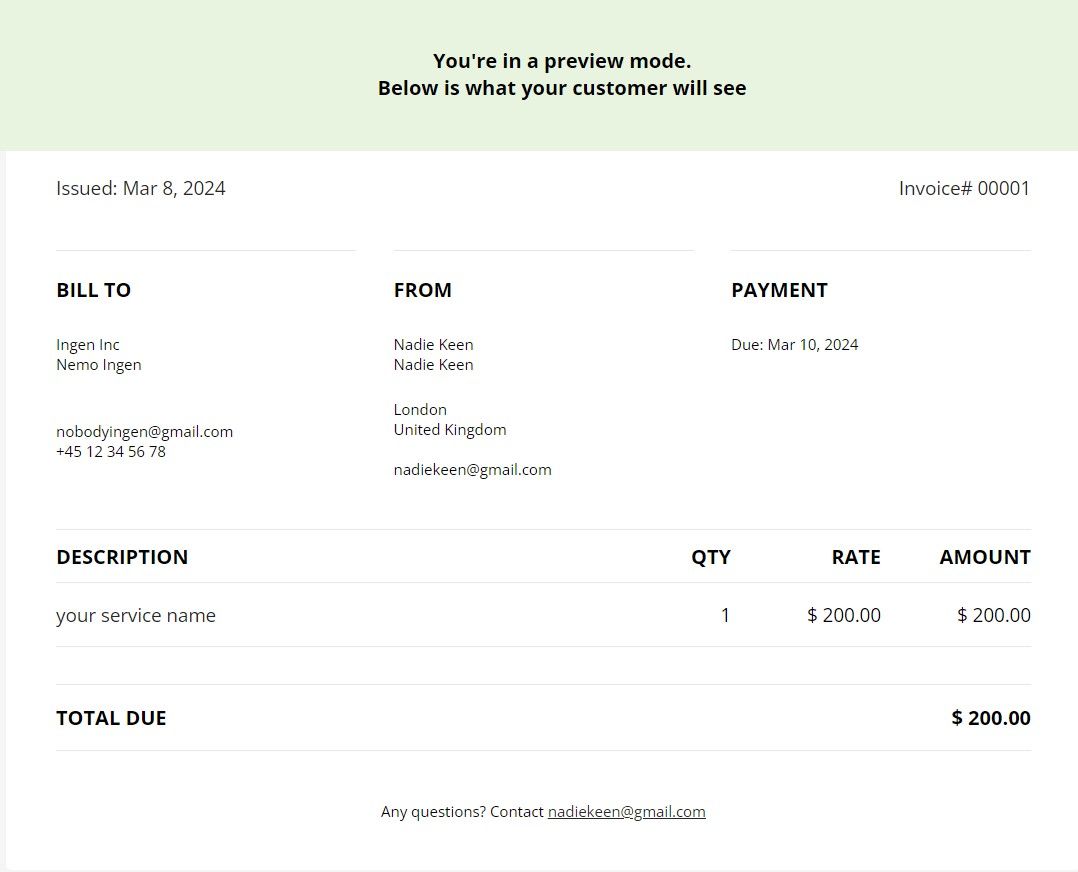Select the 'Nemo Ingen' contact name
This screenshot has height=872, width=1078.
click(x=99, y=364)
